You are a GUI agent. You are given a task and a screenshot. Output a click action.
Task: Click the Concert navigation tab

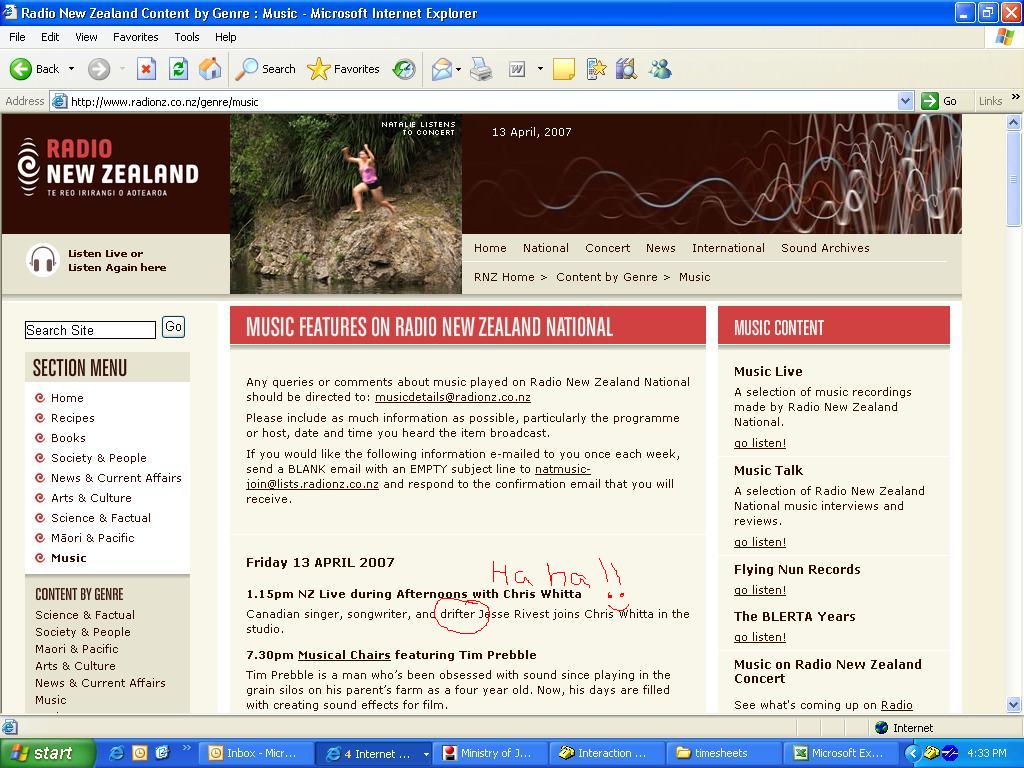click(607, 248)
